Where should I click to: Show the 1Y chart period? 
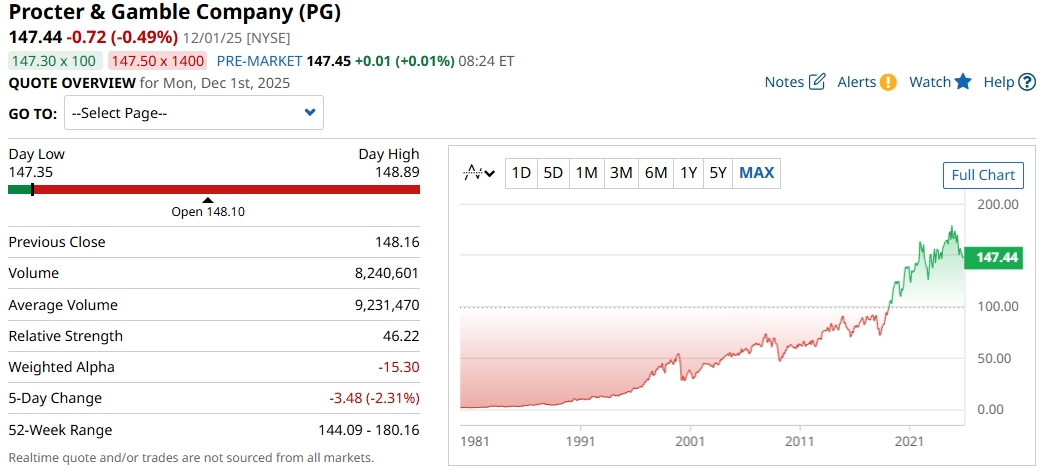pyautogui.click(x=688, y=173)
